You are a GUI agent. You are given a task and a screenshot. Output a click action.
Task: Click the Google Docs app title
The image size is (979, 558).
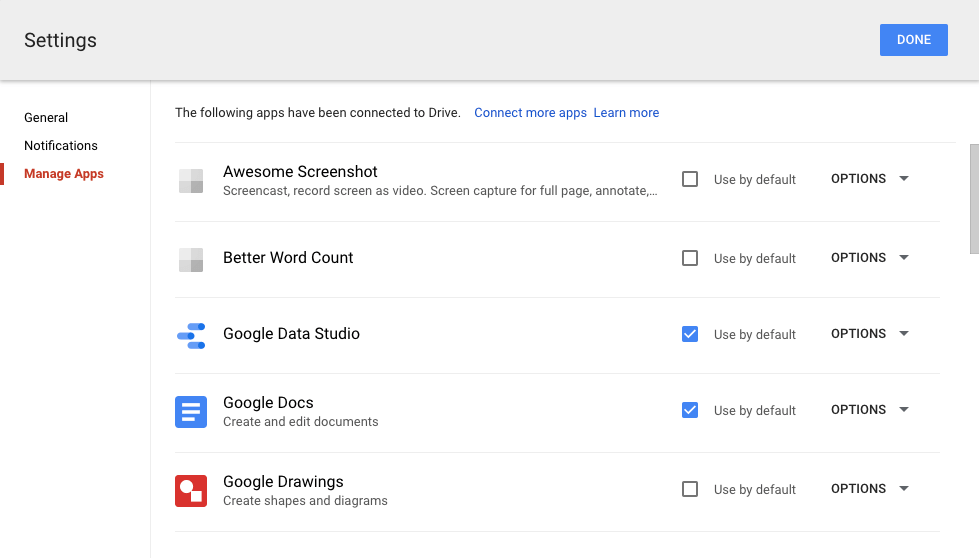[268, 403]
